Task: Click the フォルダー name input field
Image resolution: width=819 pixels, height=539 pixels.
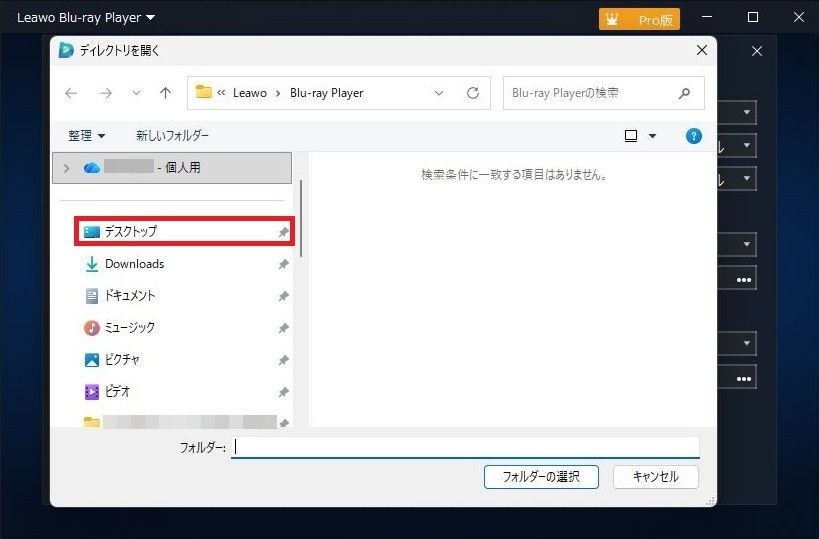Action: (x=465, y=447)
